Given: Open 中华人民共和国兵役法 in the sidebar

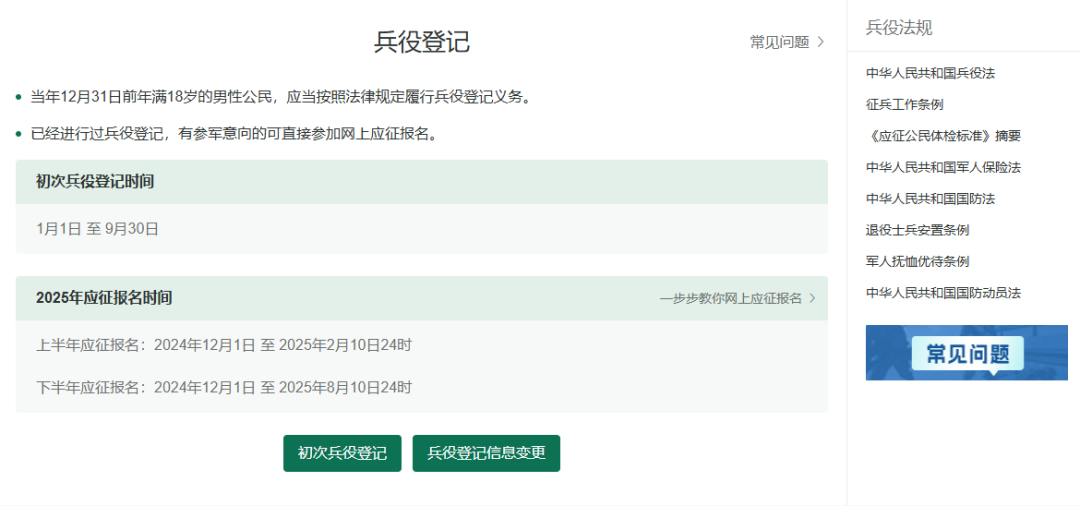Looking at the screenshot, I should [930, 73].
